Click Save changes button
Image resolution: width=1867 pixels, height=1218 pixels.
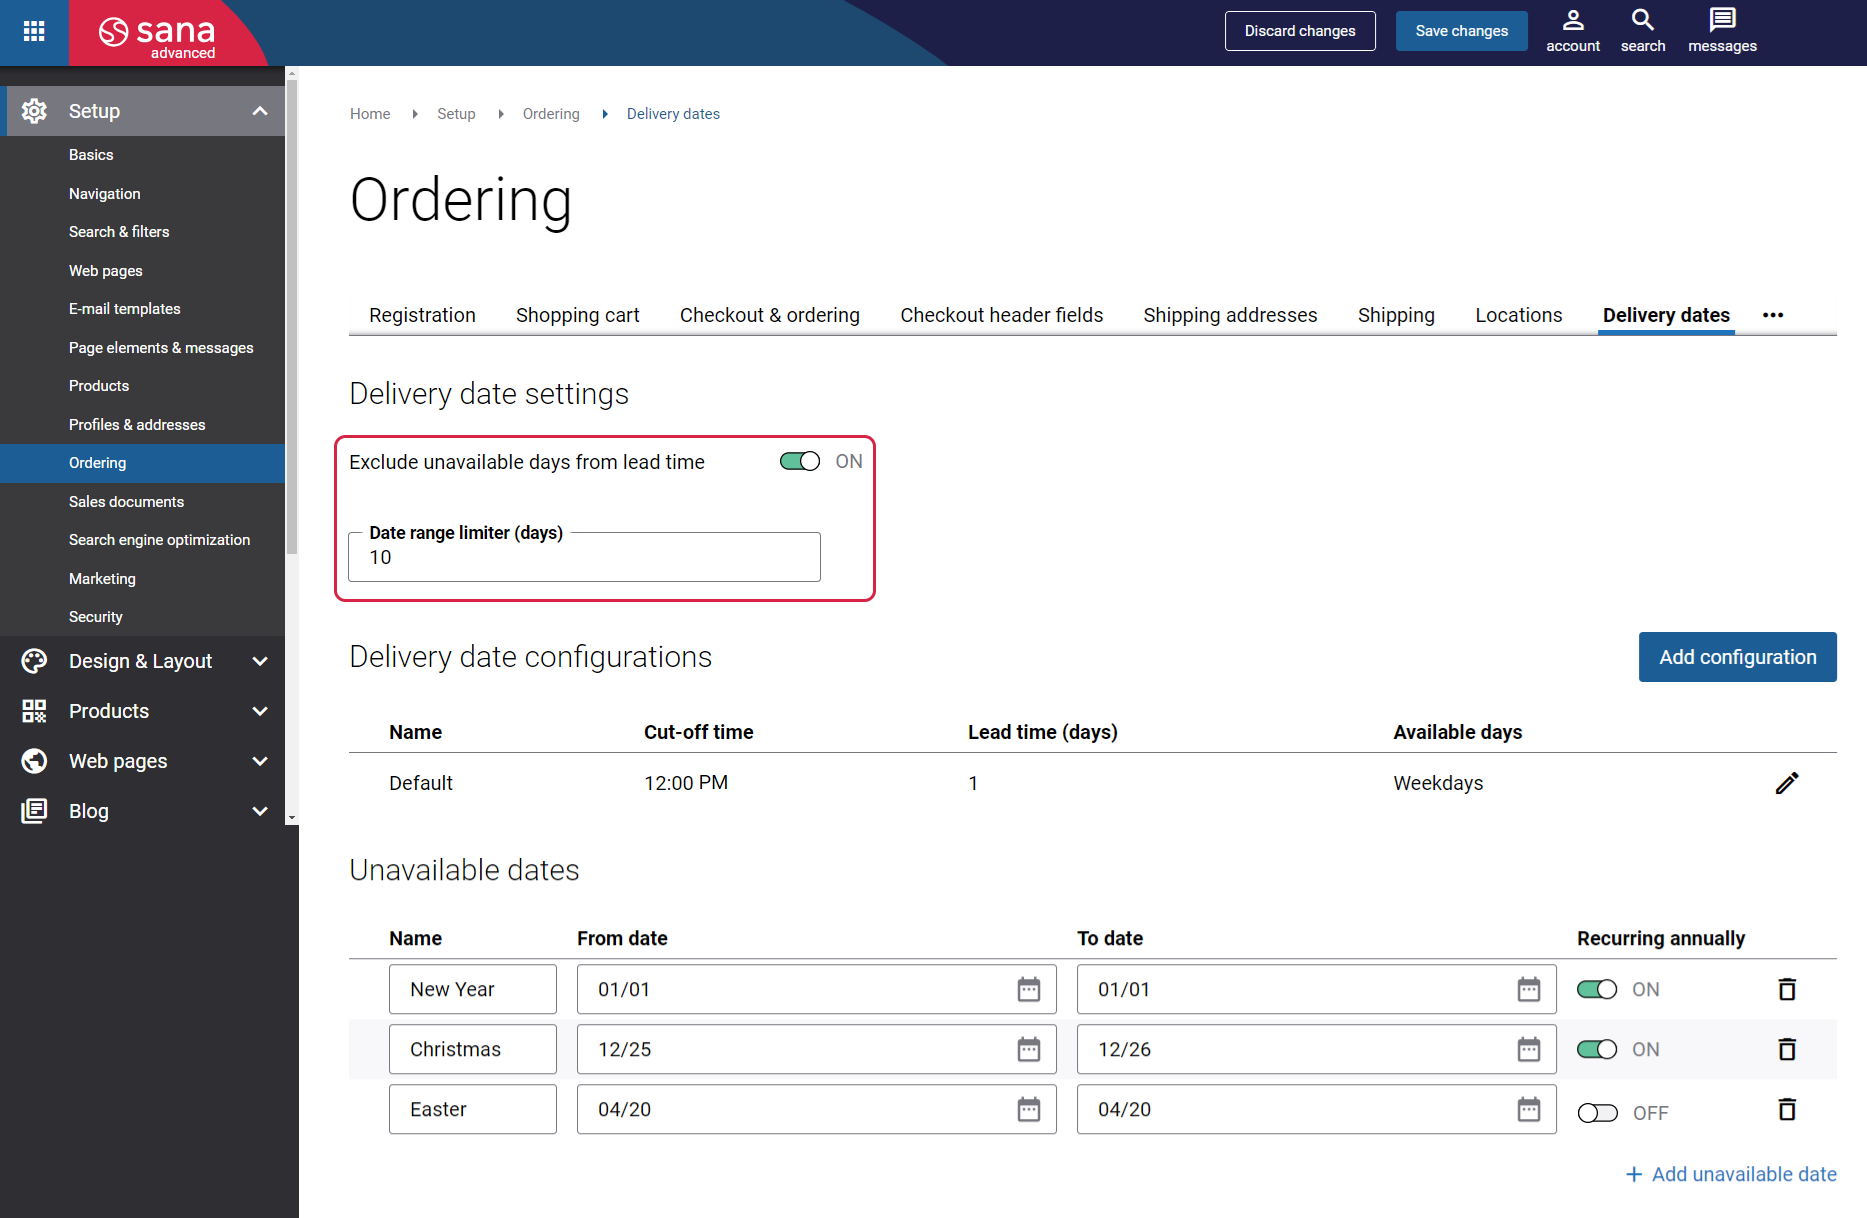coord(1461,31)
